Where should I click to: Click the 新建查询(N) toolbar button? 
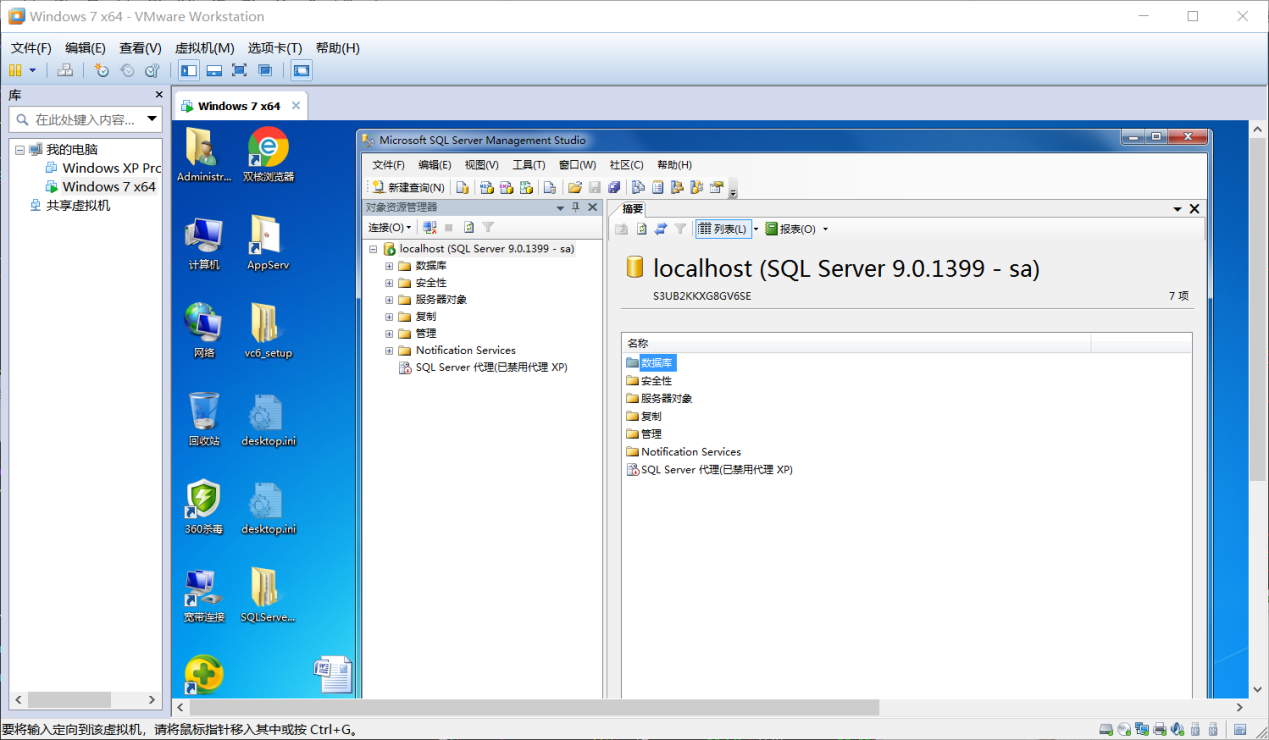[408, 187]
